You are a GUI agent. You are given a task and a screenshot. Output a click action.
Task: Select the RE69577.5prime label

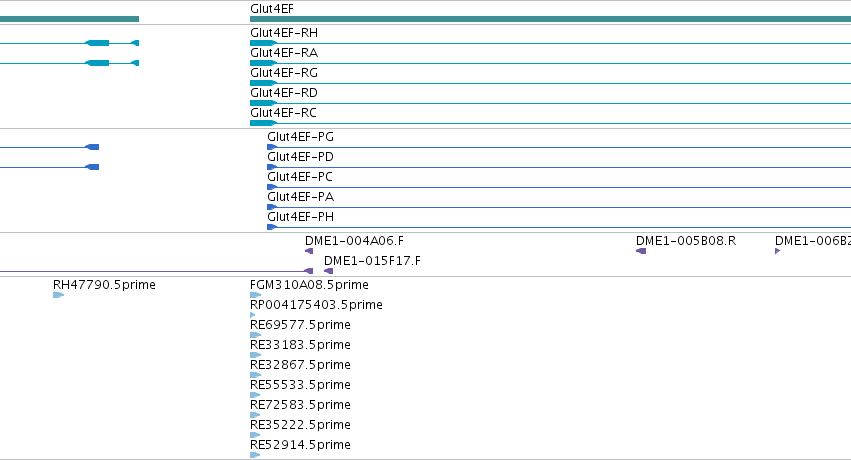[300, 325]
